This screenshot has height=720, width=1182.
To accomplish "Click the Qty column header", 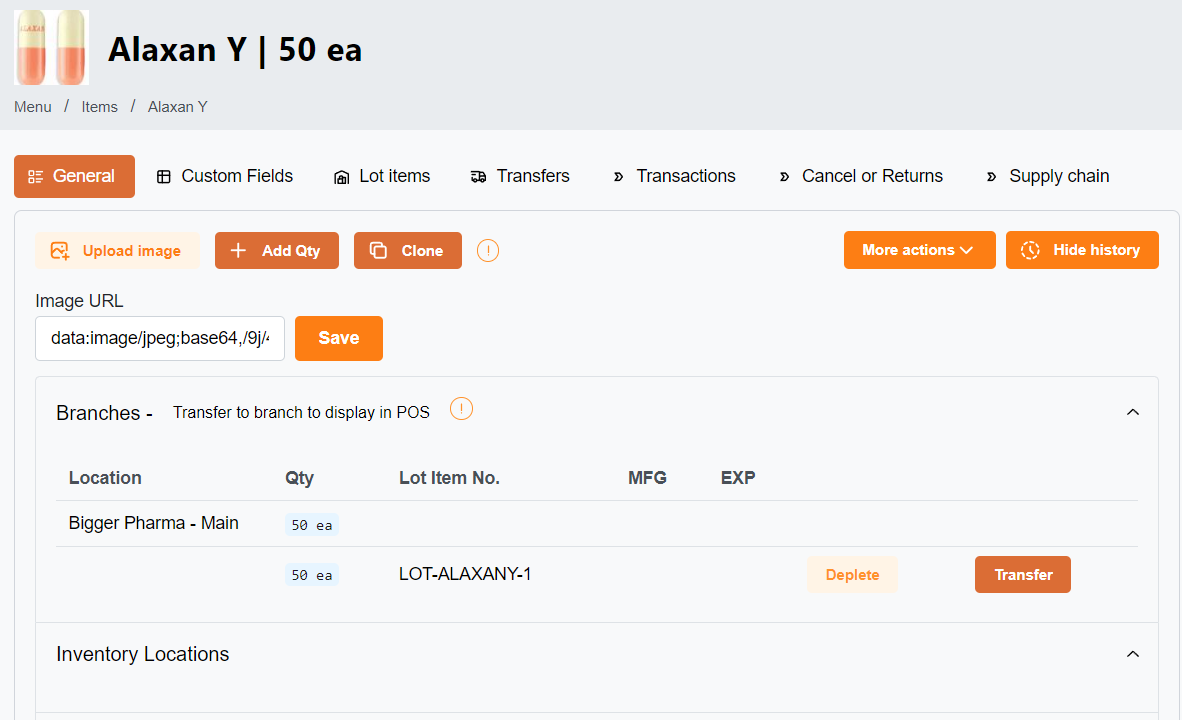I will pos(299,478).
